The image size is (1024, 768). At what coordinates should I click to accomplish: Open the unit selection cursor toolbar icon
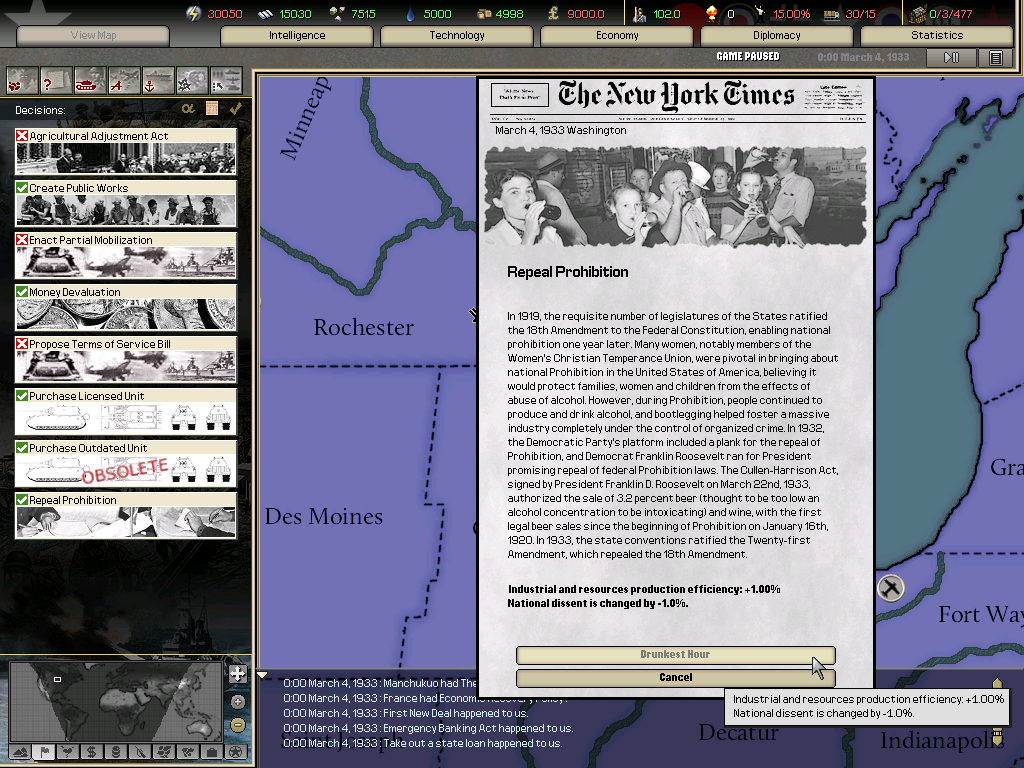[226, 82]
